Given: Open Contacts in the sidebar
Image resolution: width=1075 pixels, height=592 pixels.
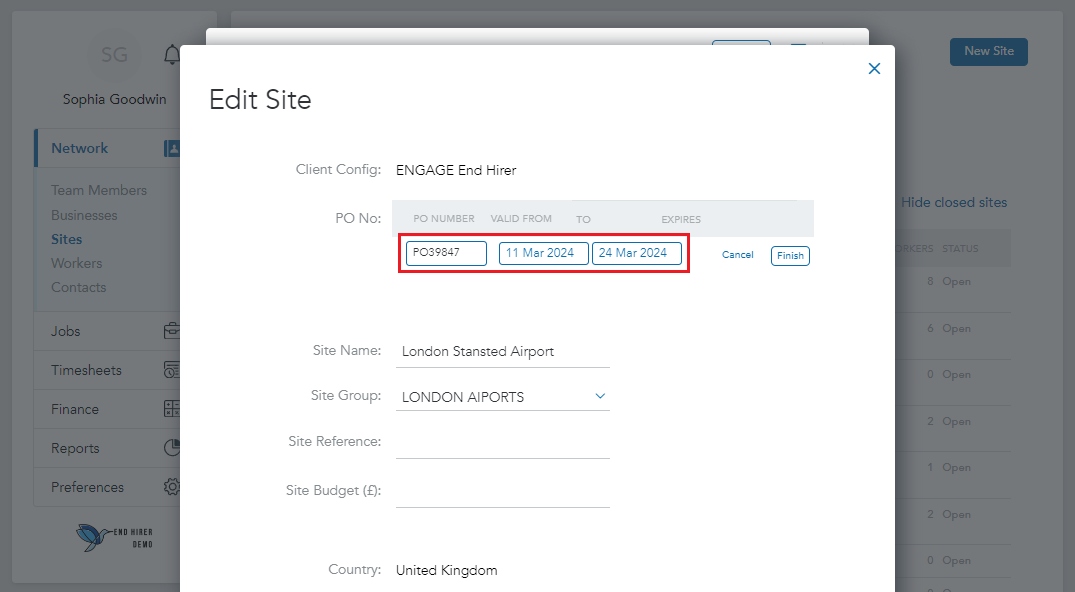Looking at the screenshot, I should [x=79, y=287].
